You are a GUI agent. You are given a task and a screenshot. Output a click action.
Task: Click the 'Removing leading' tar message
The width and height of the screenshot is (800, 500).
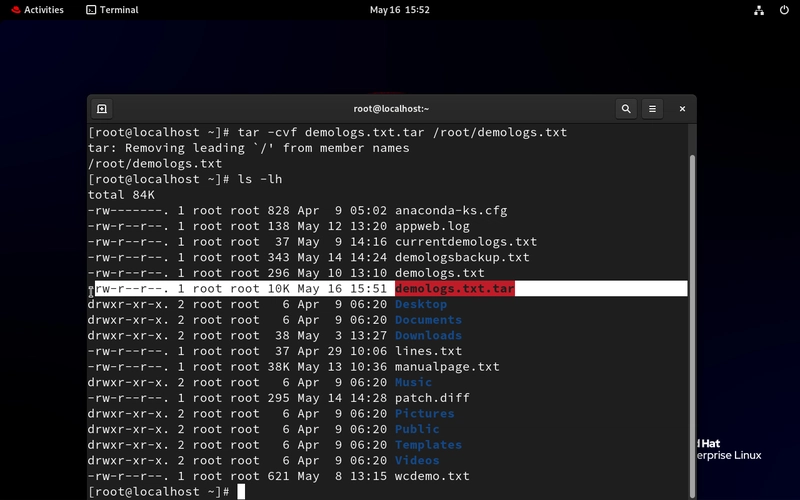(x=248, y=148)
